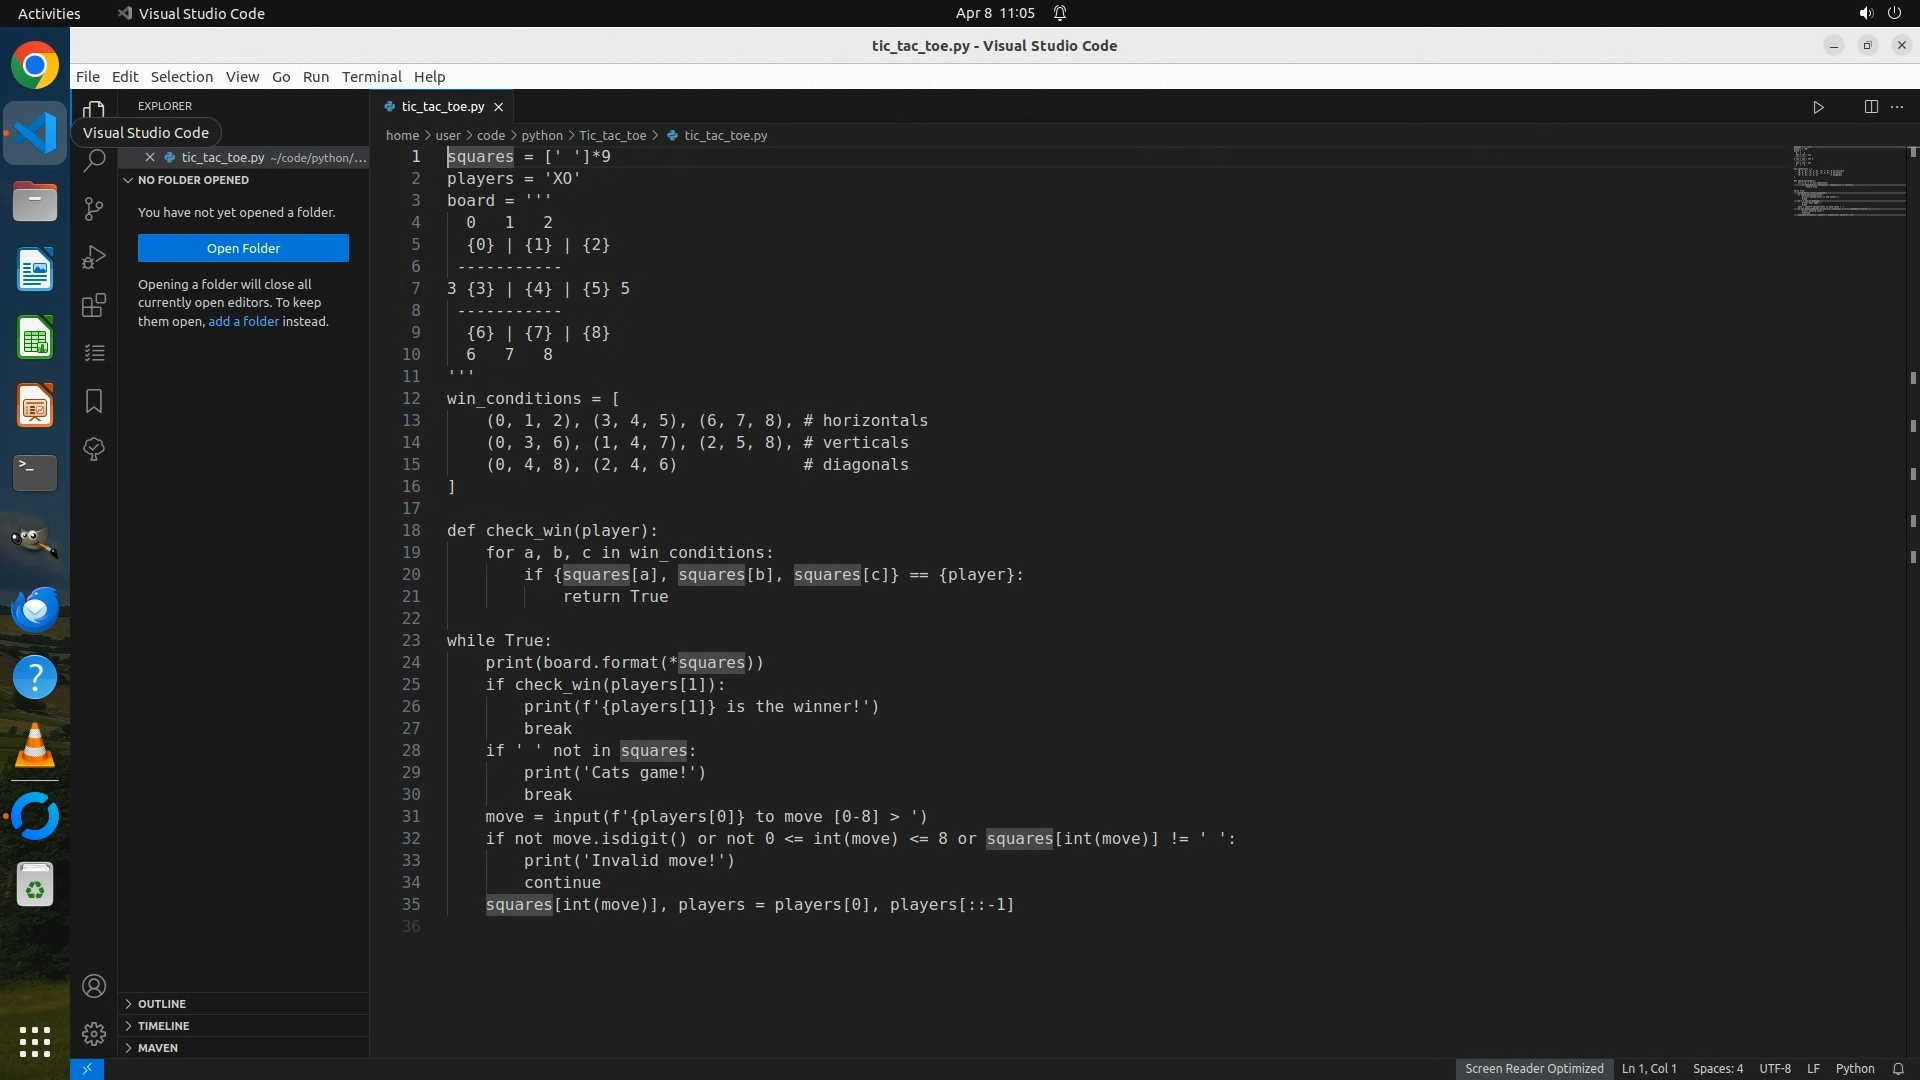Open the Accounts icon in activity bar
This screenshot has height=1080, width=1920.
coord(94,986)
